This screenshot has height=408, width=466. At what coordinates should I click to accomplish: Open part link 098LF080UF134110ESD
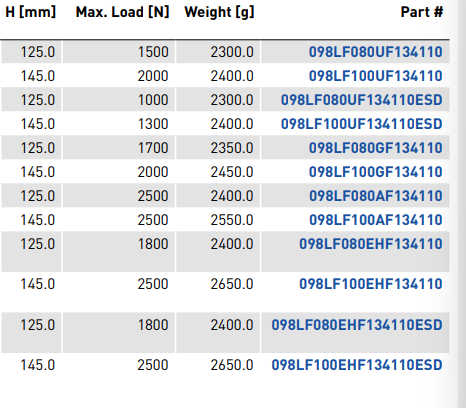[x=362, y=100]
